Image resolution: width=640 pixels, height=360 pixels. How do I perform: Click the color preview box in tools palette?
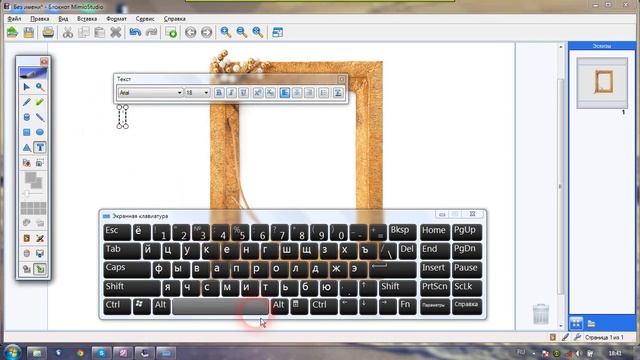pyautogui.click(x=33, y=180)
